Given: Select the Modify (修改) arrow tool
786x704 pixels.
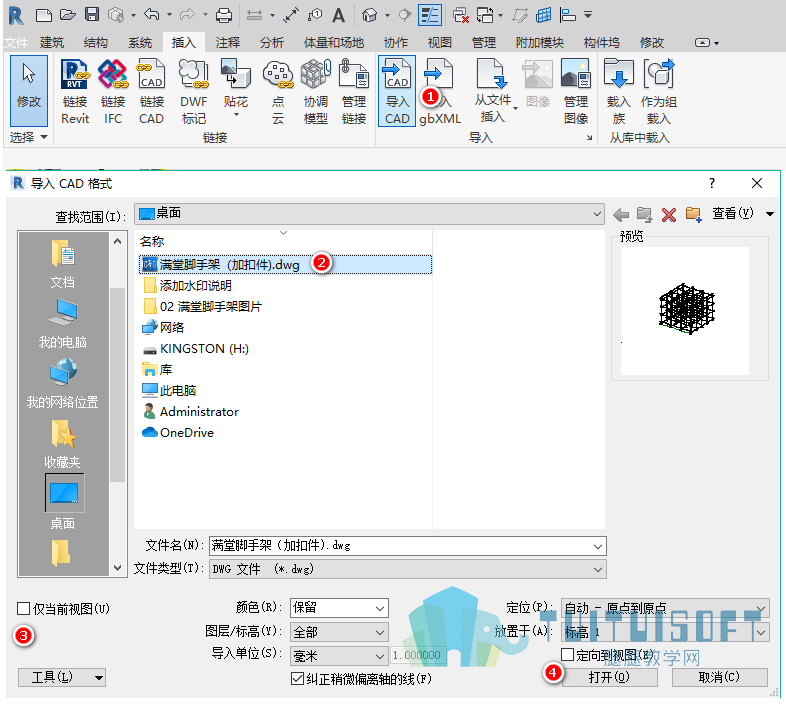Looking at the screenshot, I should click(29, 90).
